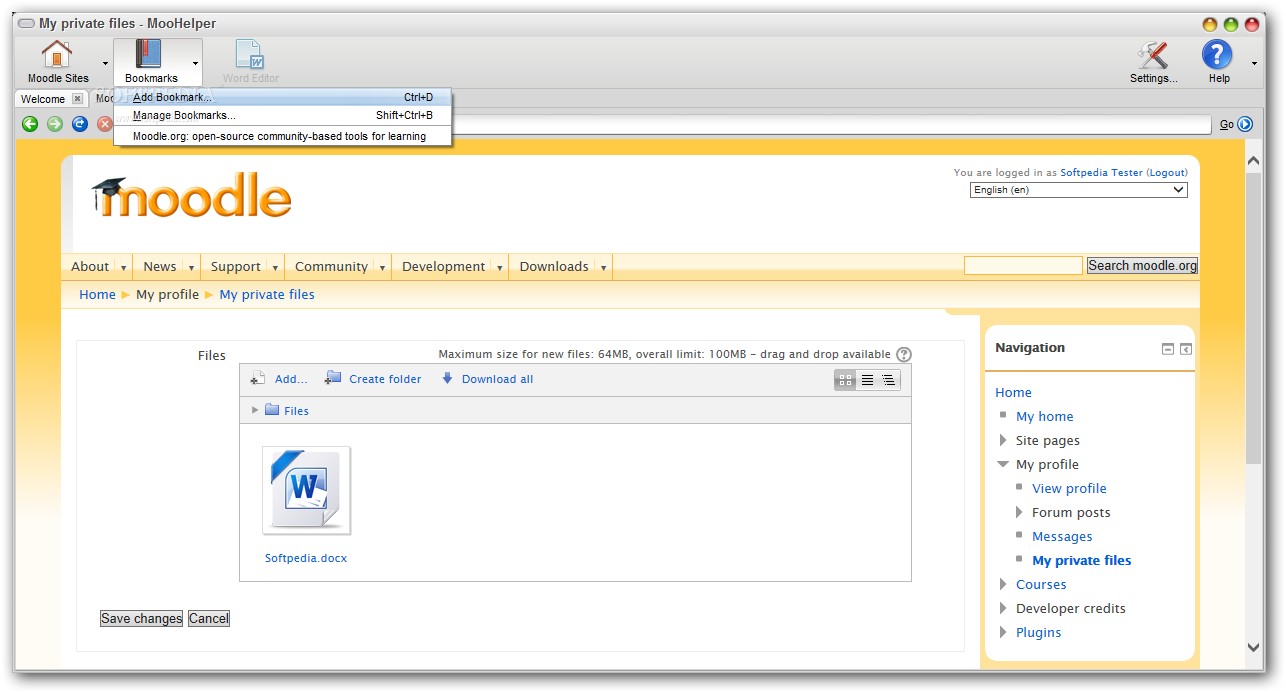Open Bookmarks dropdown arrow
The image size is (1286, 693).
196,63
